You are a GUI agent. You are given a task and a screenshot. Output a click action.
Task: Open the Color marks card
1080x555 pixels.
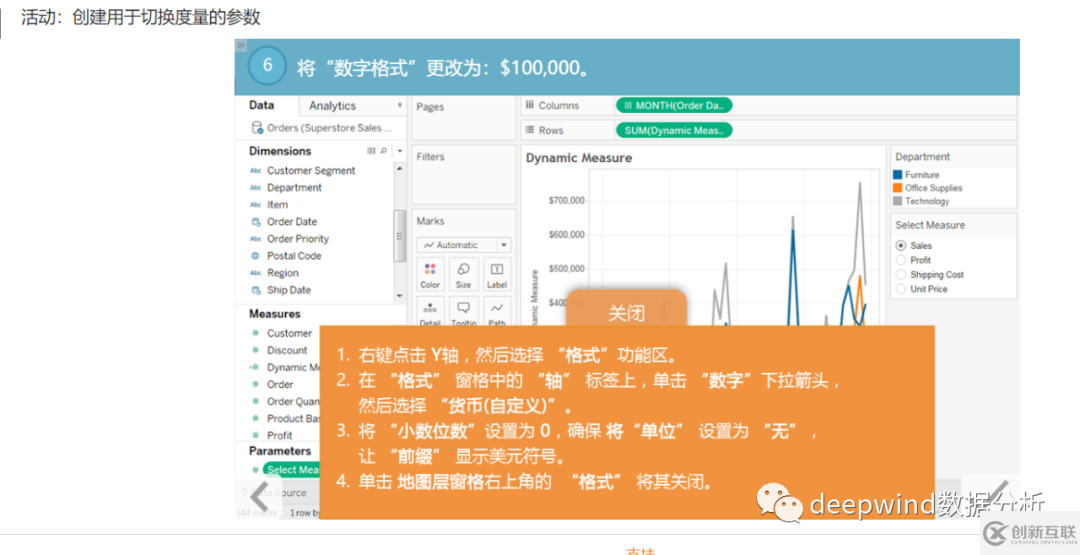tap(430, 275)
